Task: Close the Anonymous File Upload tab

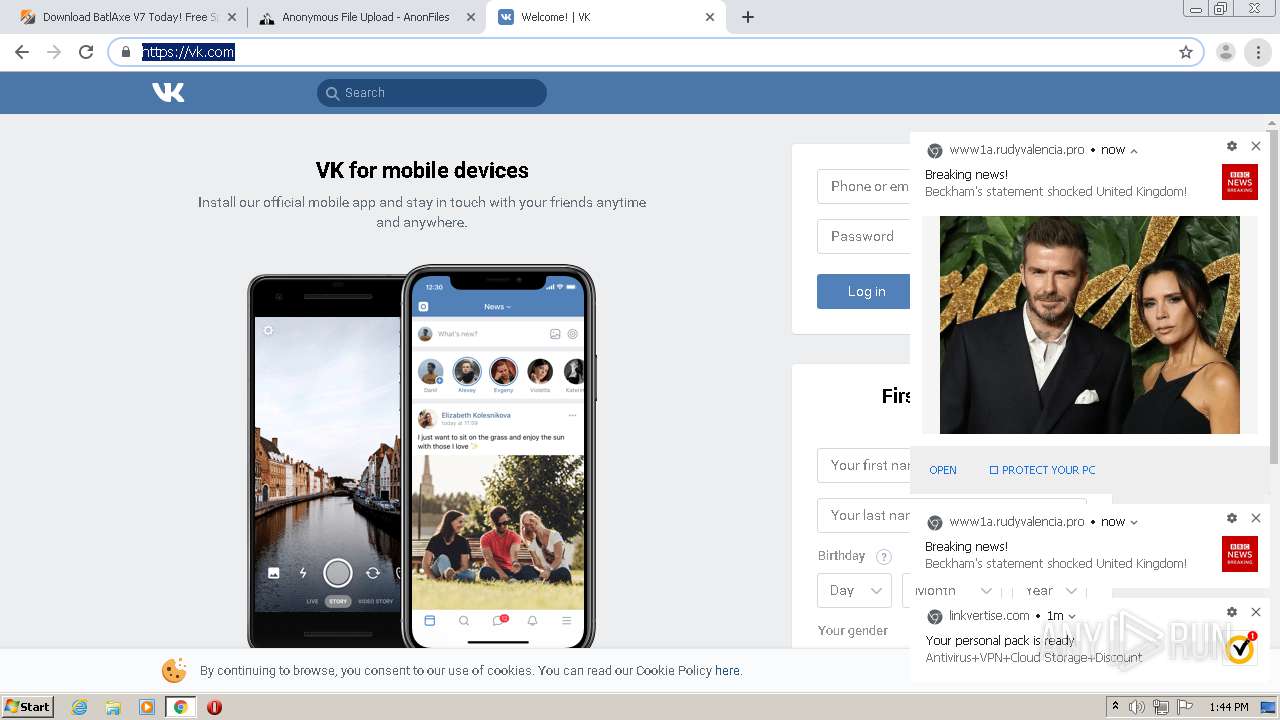Action: (471, 17)
